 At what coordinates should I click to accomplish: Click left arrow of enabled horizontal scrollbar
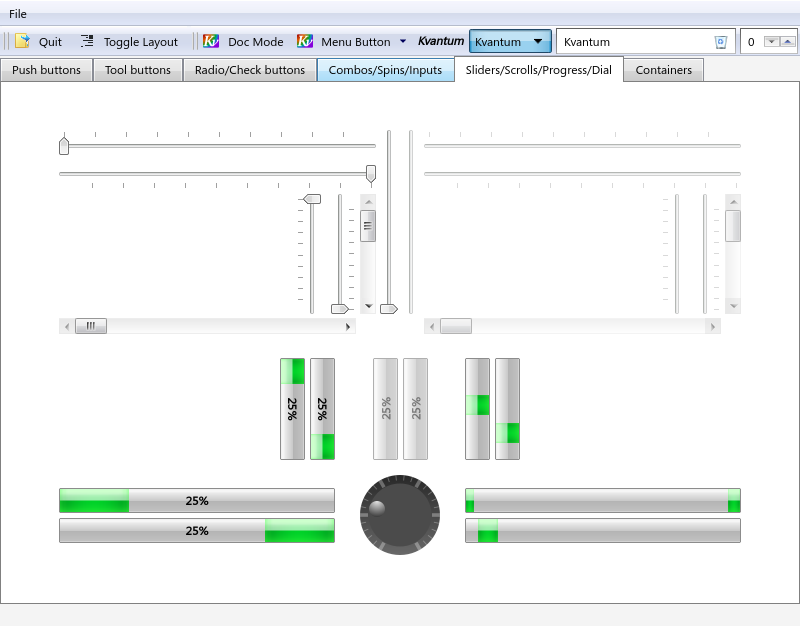67,326
